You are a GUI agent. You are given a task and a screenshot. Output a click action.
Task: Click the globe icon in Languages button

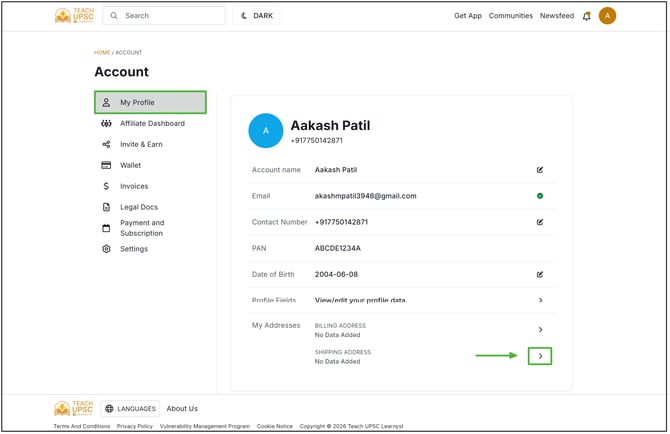[109, 410]
